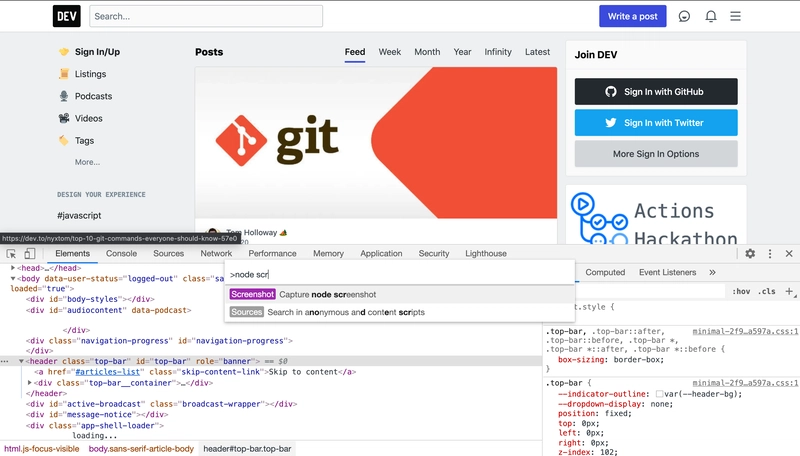Click the Videos camera icon
Viewport: 800px width, 456px height.
coord(64,118)
